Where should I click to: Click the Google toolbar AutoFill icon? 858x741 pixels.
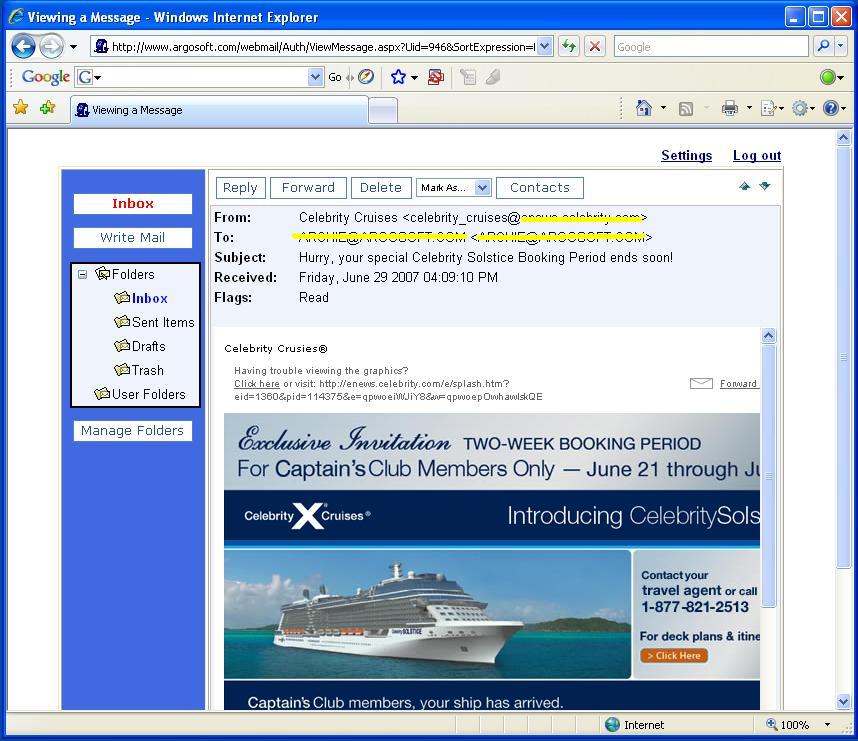pos(468,77)
